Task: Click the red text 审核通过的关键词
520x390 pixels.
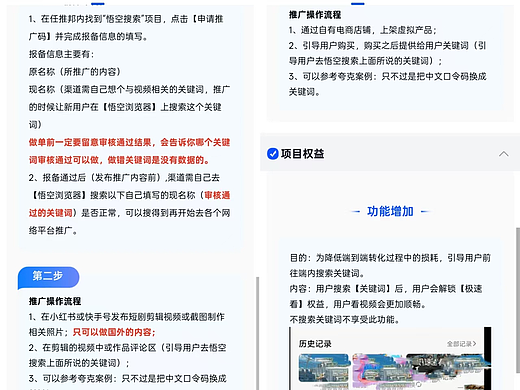Action: pos(129,204)
